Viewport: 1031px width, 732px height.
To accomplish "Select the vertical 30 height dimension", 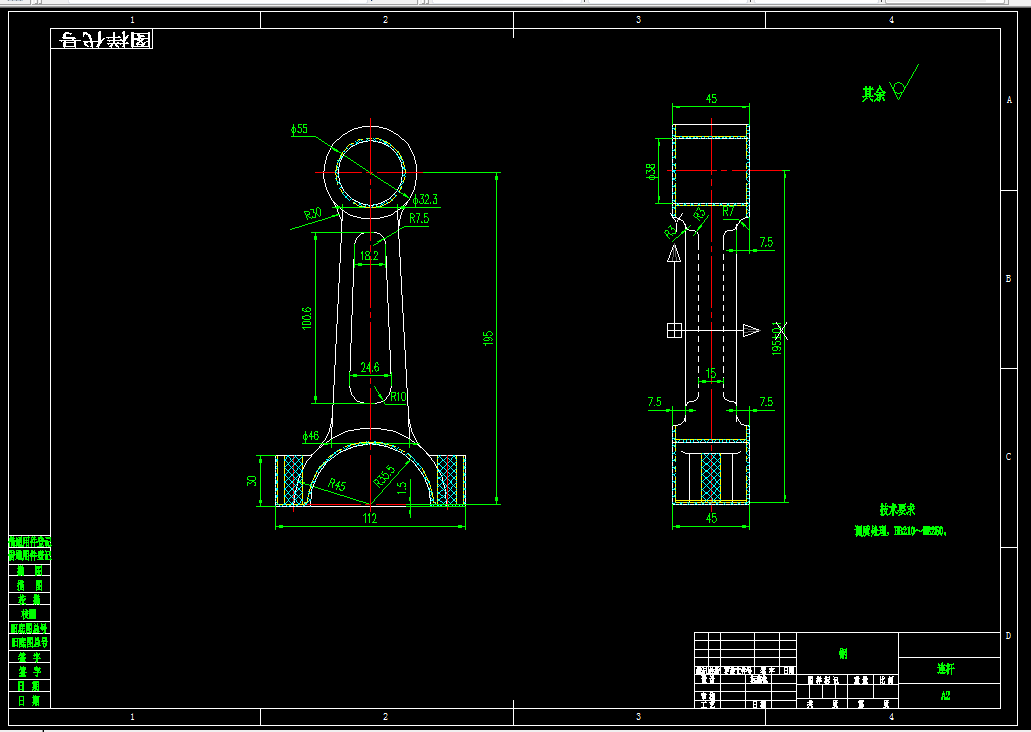I will click(x=252, y=481).
